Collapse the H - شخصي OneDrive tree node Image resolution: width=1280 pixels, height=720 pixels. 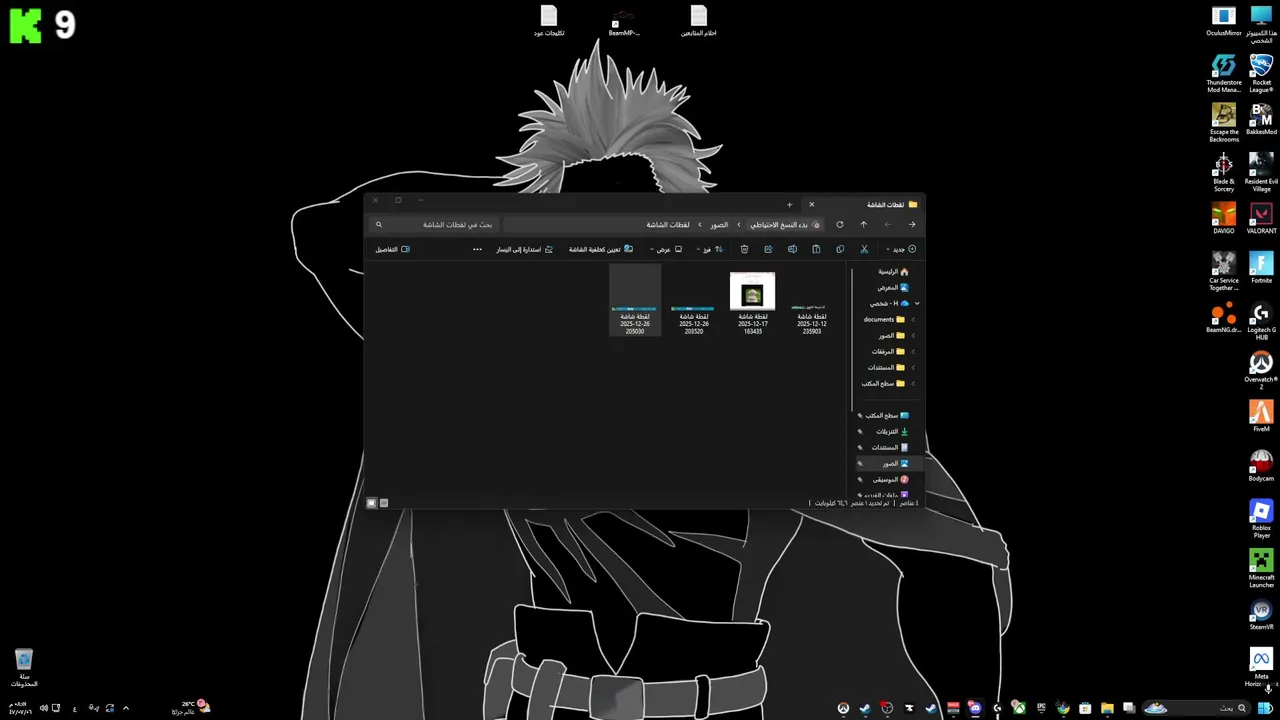916,303
